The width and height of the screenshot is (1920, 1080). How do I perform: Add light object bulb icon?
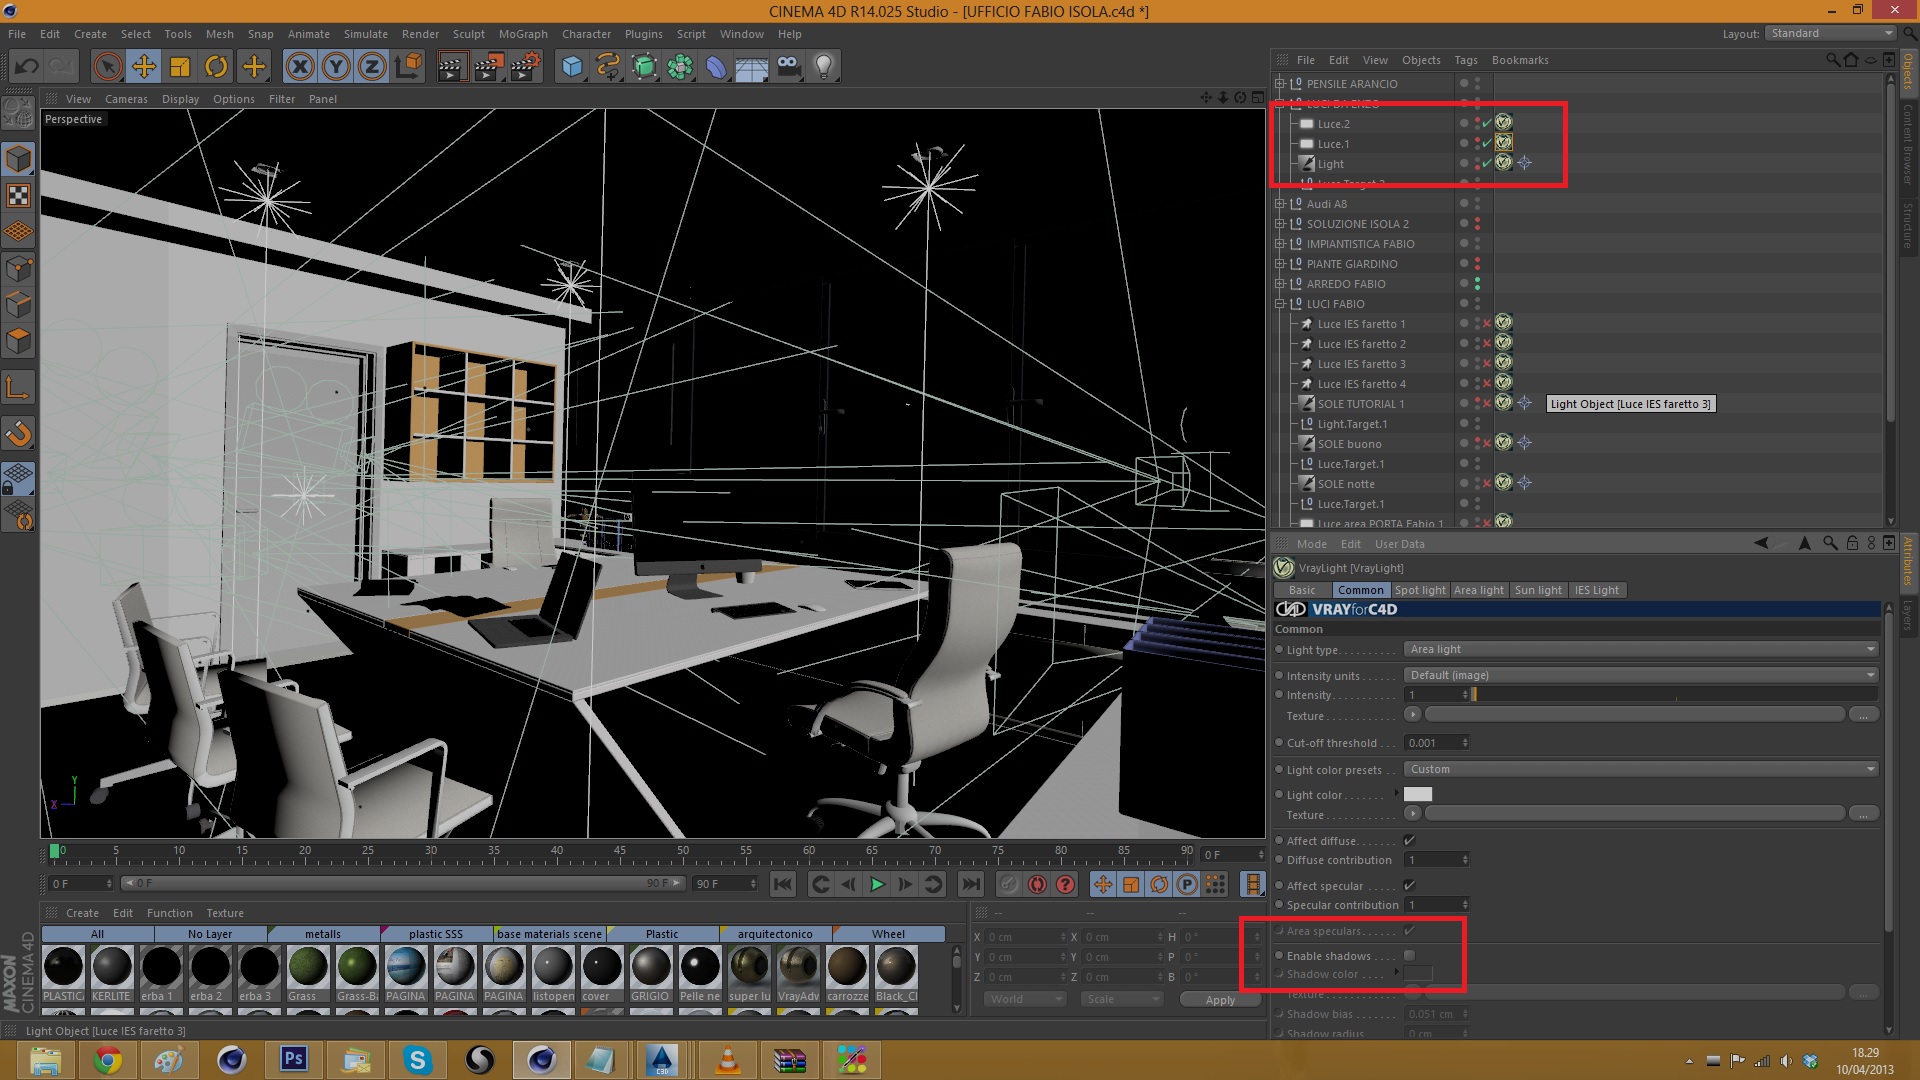(823, 67)
